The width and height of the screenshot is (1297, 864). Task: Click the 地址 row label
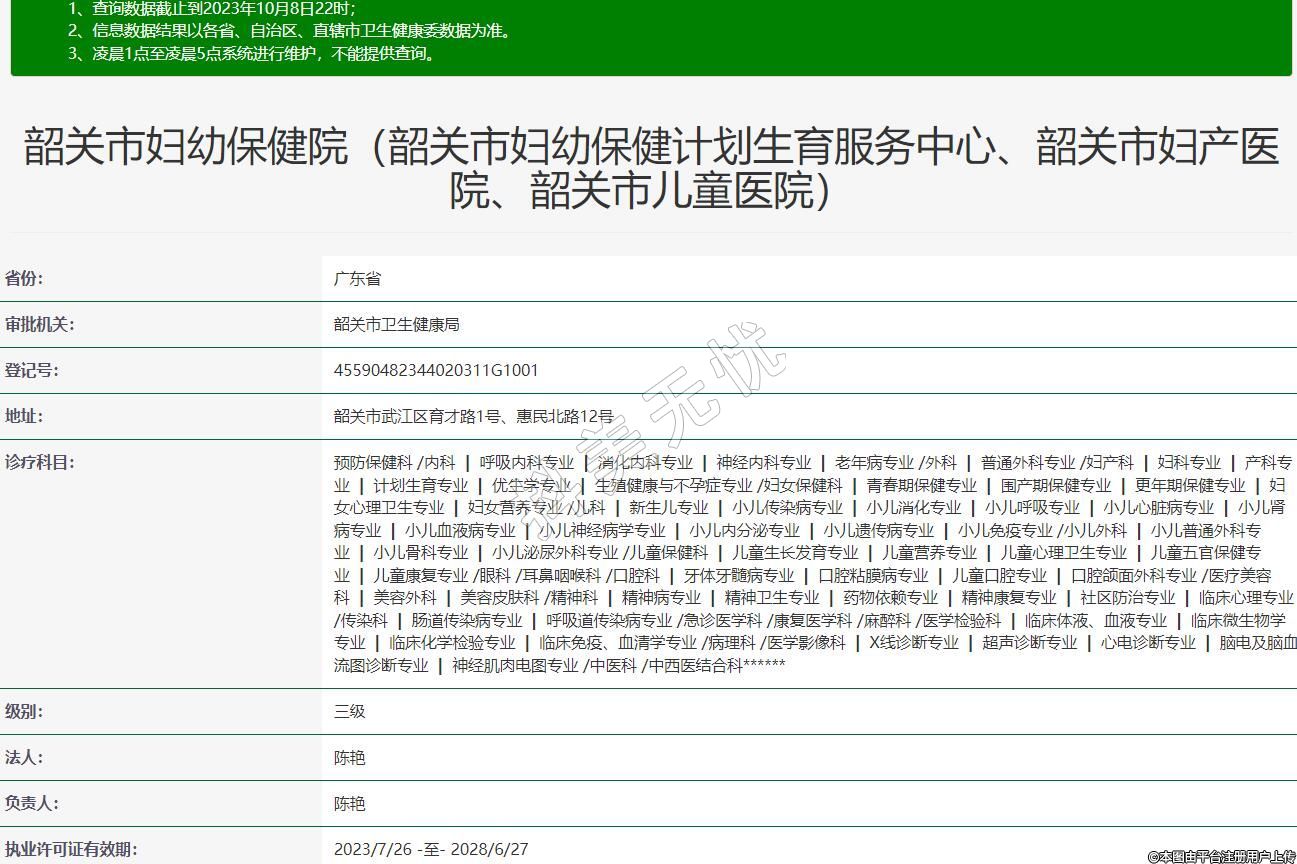(24, 416)
